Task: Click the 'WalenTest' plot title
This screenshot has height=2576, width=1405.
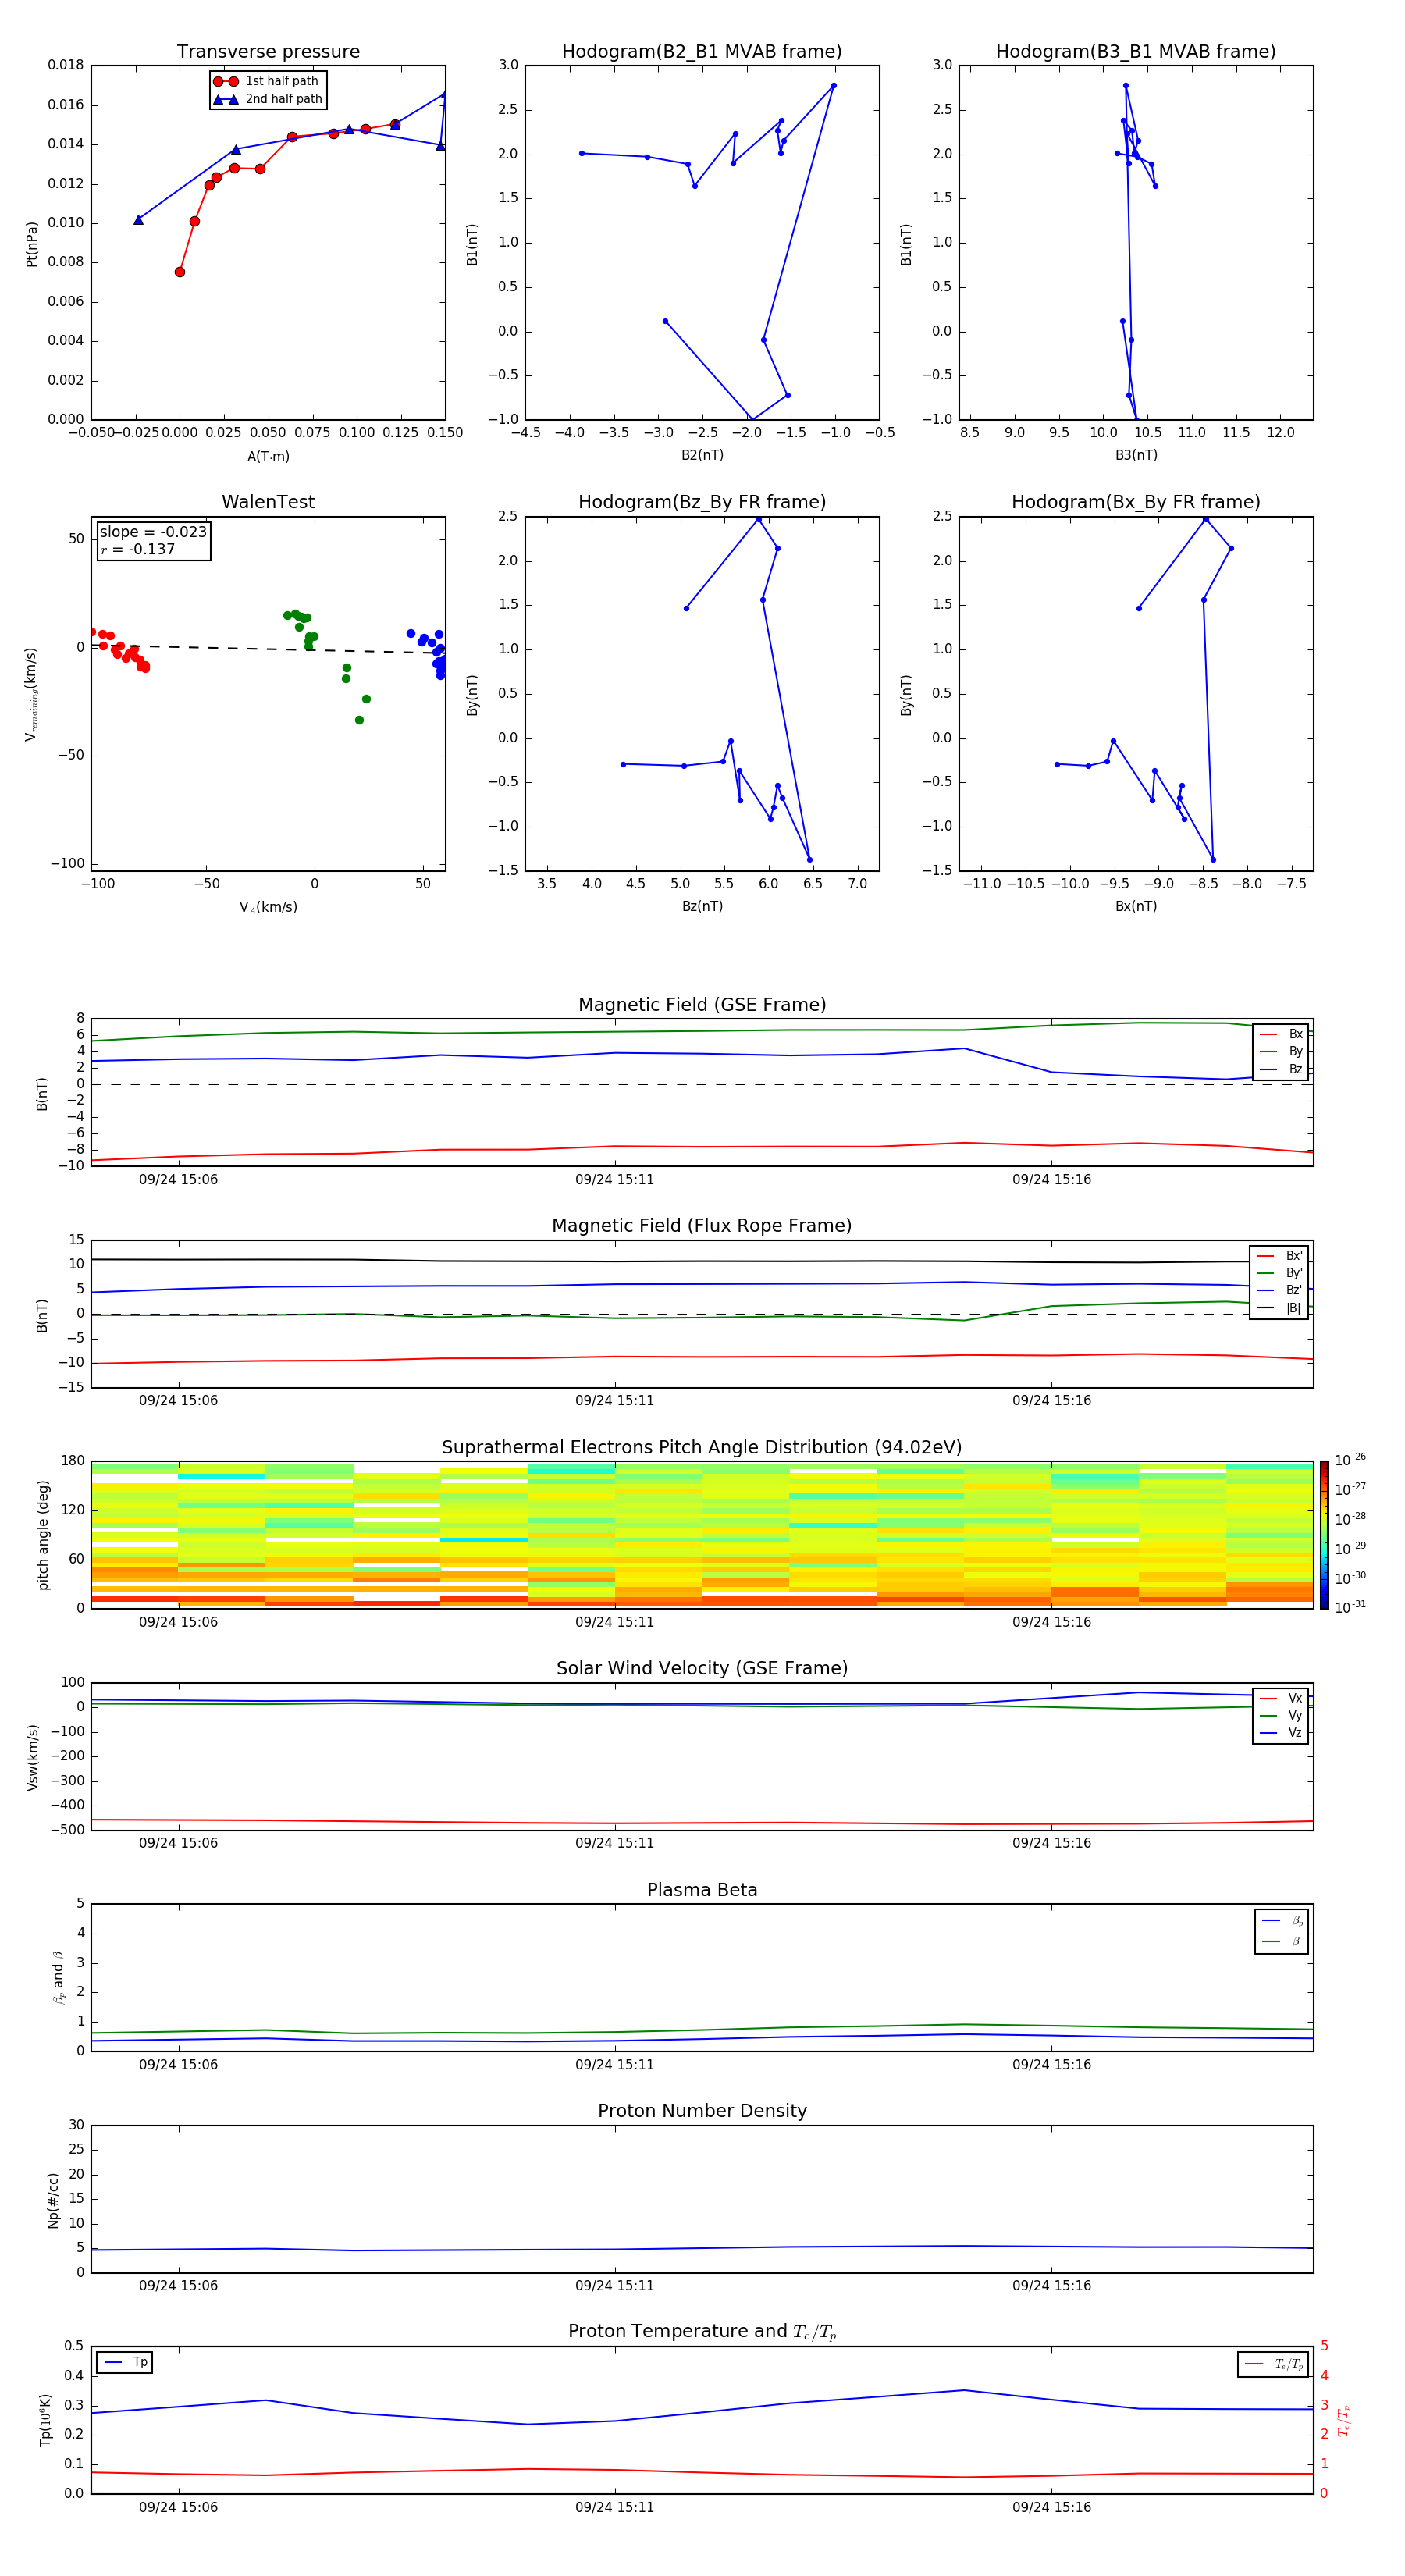Action: 268,502
